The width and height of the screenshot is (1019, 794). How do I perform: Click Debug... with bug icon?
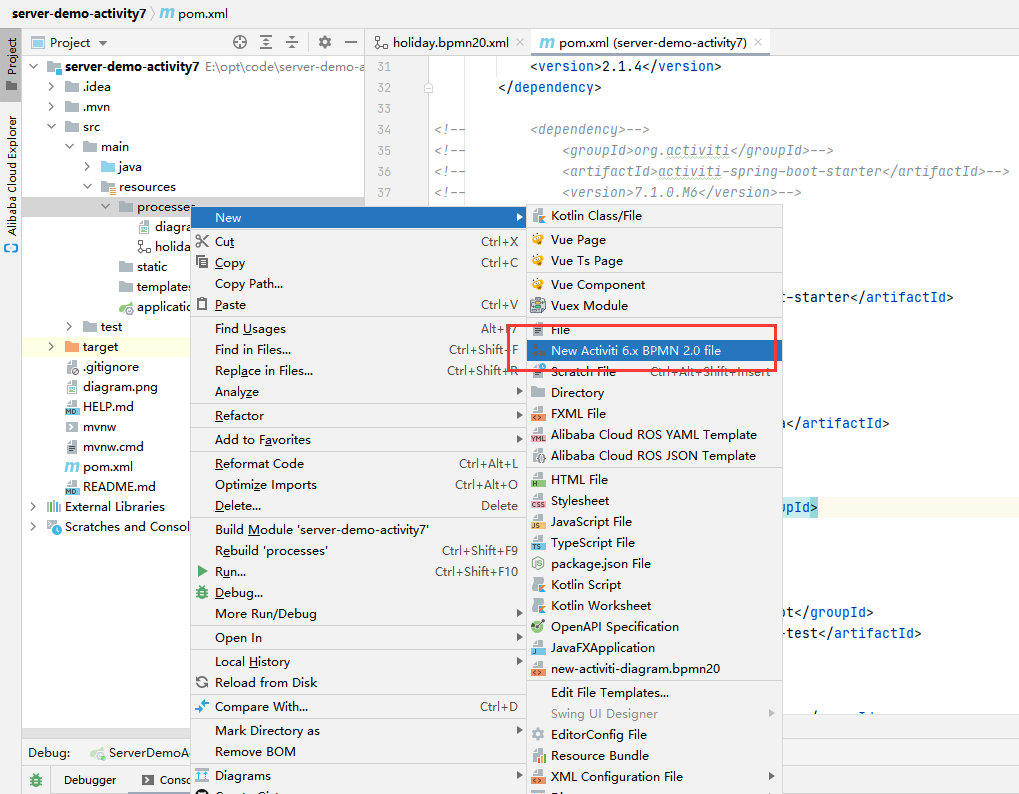358,593
